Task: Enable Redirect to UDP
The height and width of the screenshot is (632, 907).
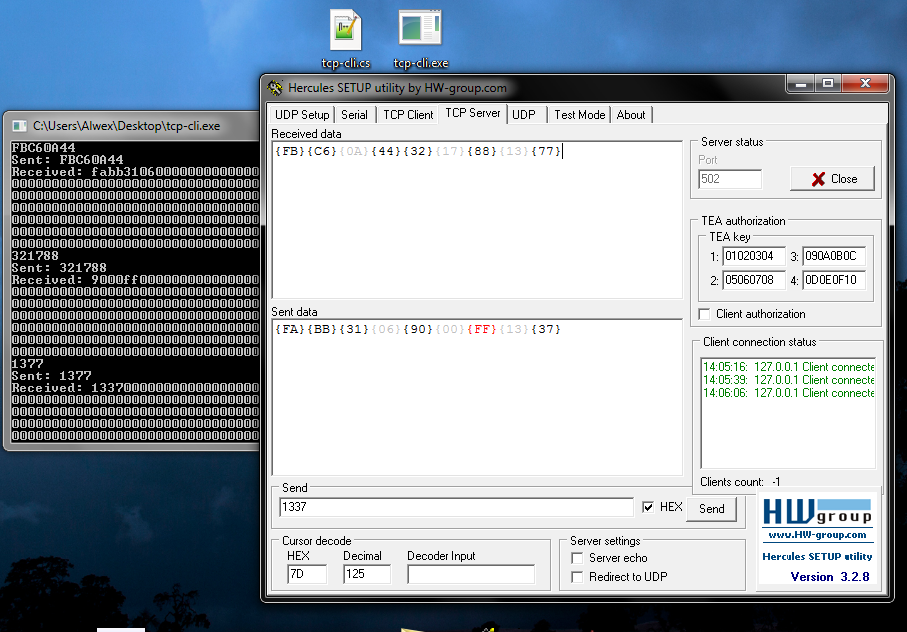Action: [x=577, y=577]
